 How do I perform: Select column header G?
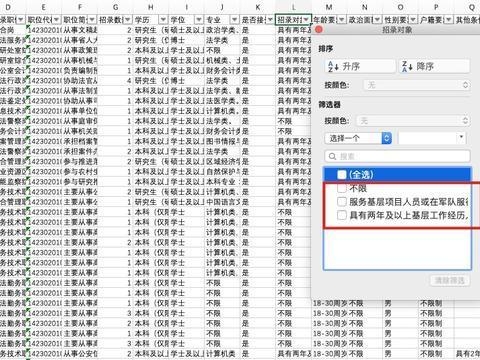pyautogui.click(x=115, y=7)
